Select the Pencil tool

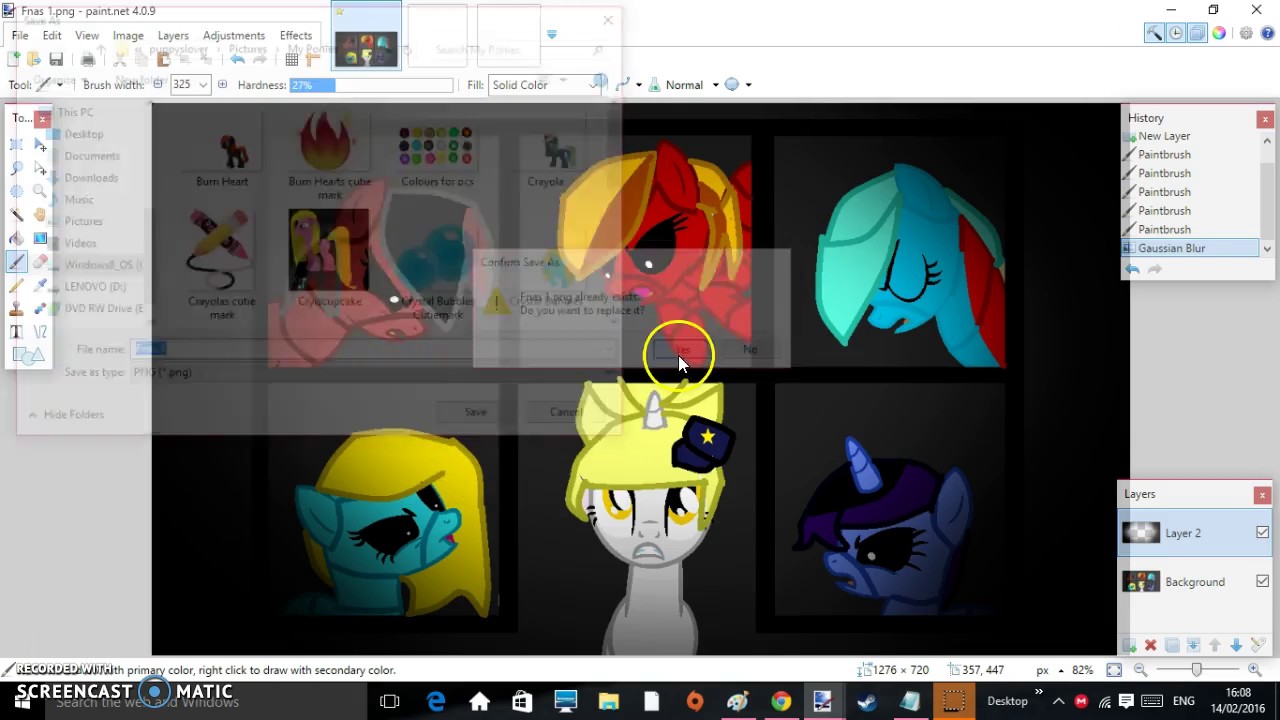click(x=17, y=285)
